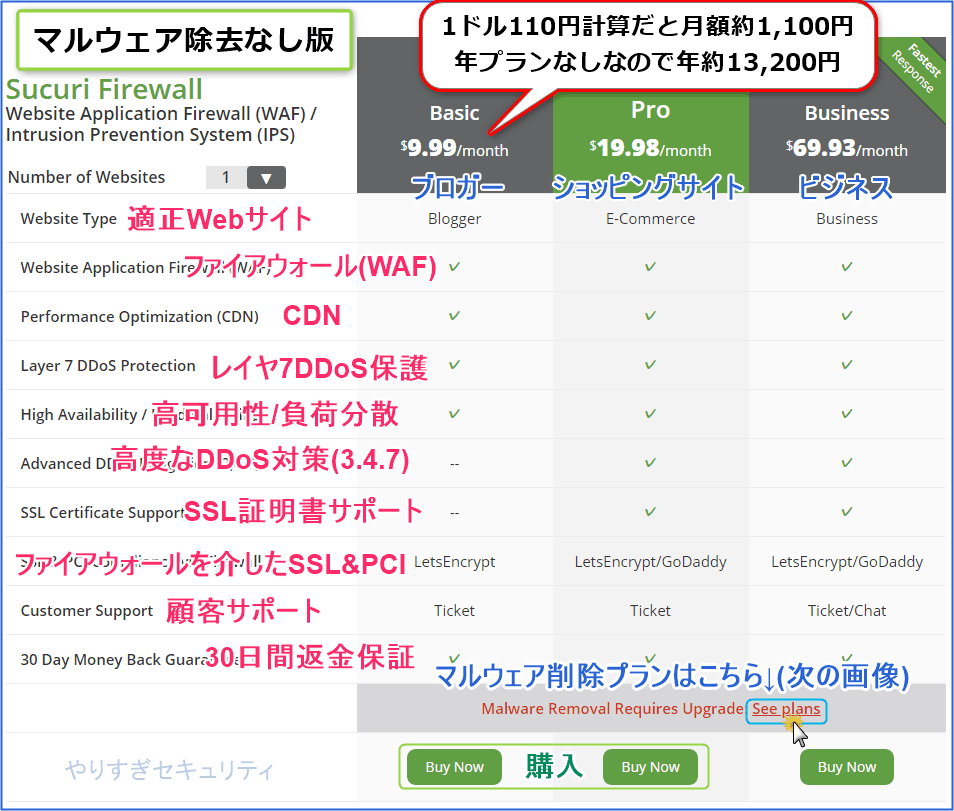Click the Pro checkmark for Layer 7 DDoS Protection

pyautogui.click(x=650, y=365)
